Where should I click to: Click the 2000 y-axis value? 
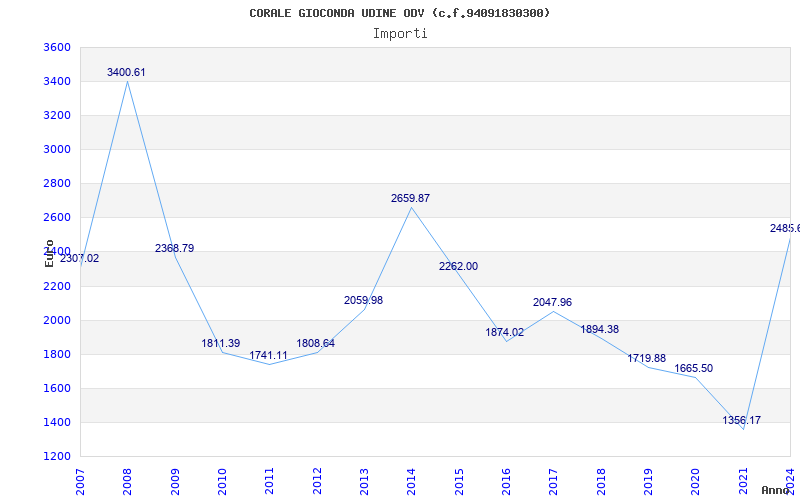[x=57, y=320]
